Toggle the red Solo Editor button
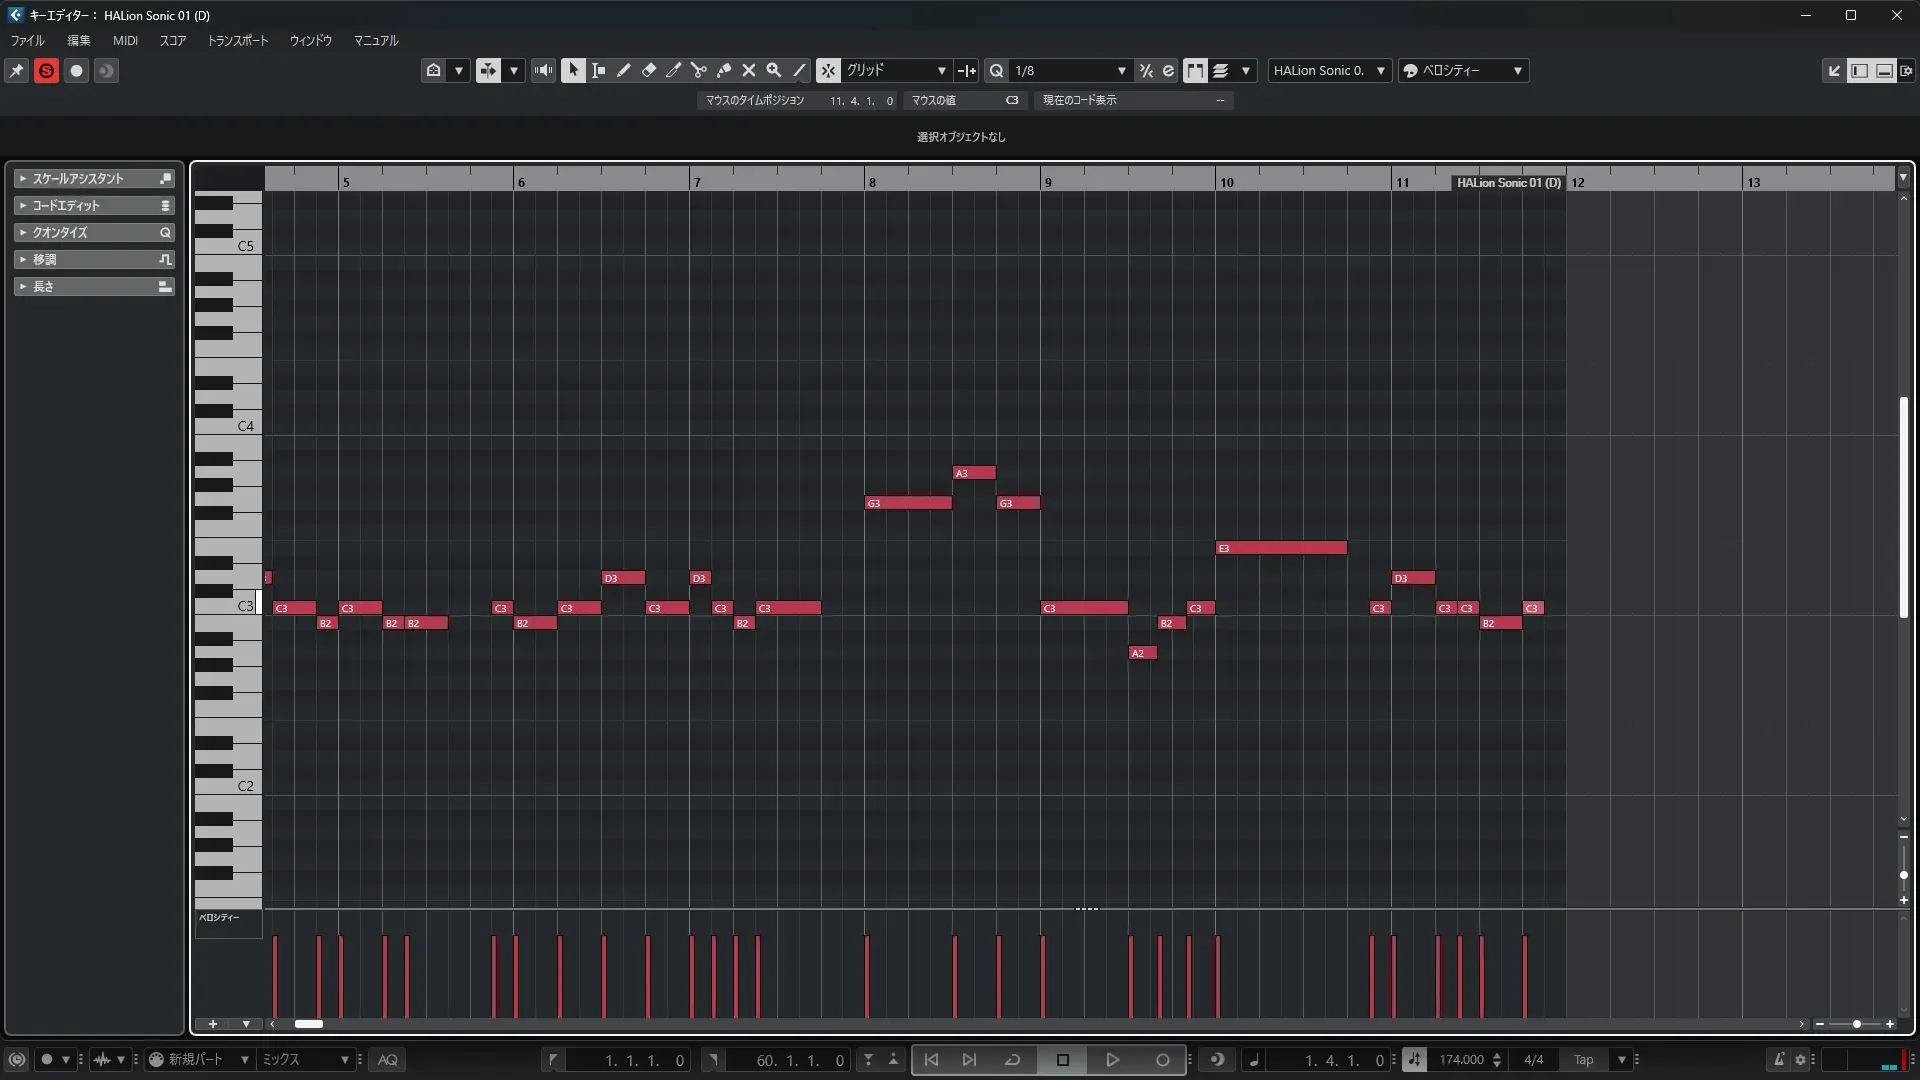The height and width of the screenshot is (1080, 1920). tap(46, 70)
